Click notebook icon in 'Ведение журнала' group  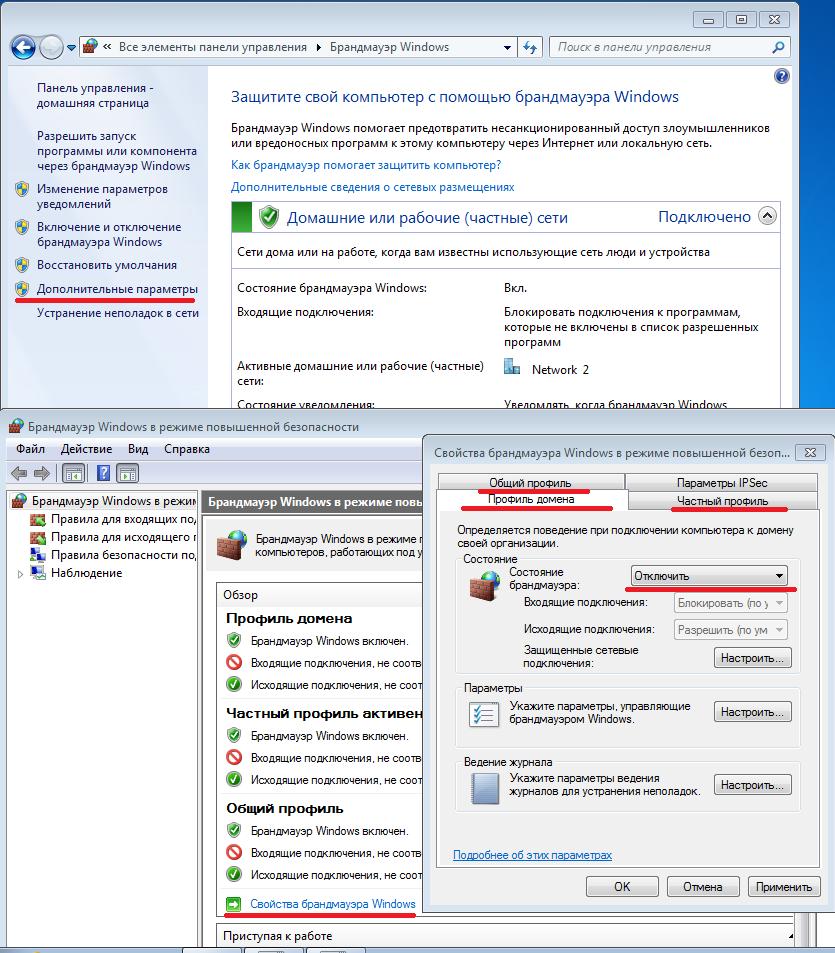pyautogui.click(x=484, y=788)
